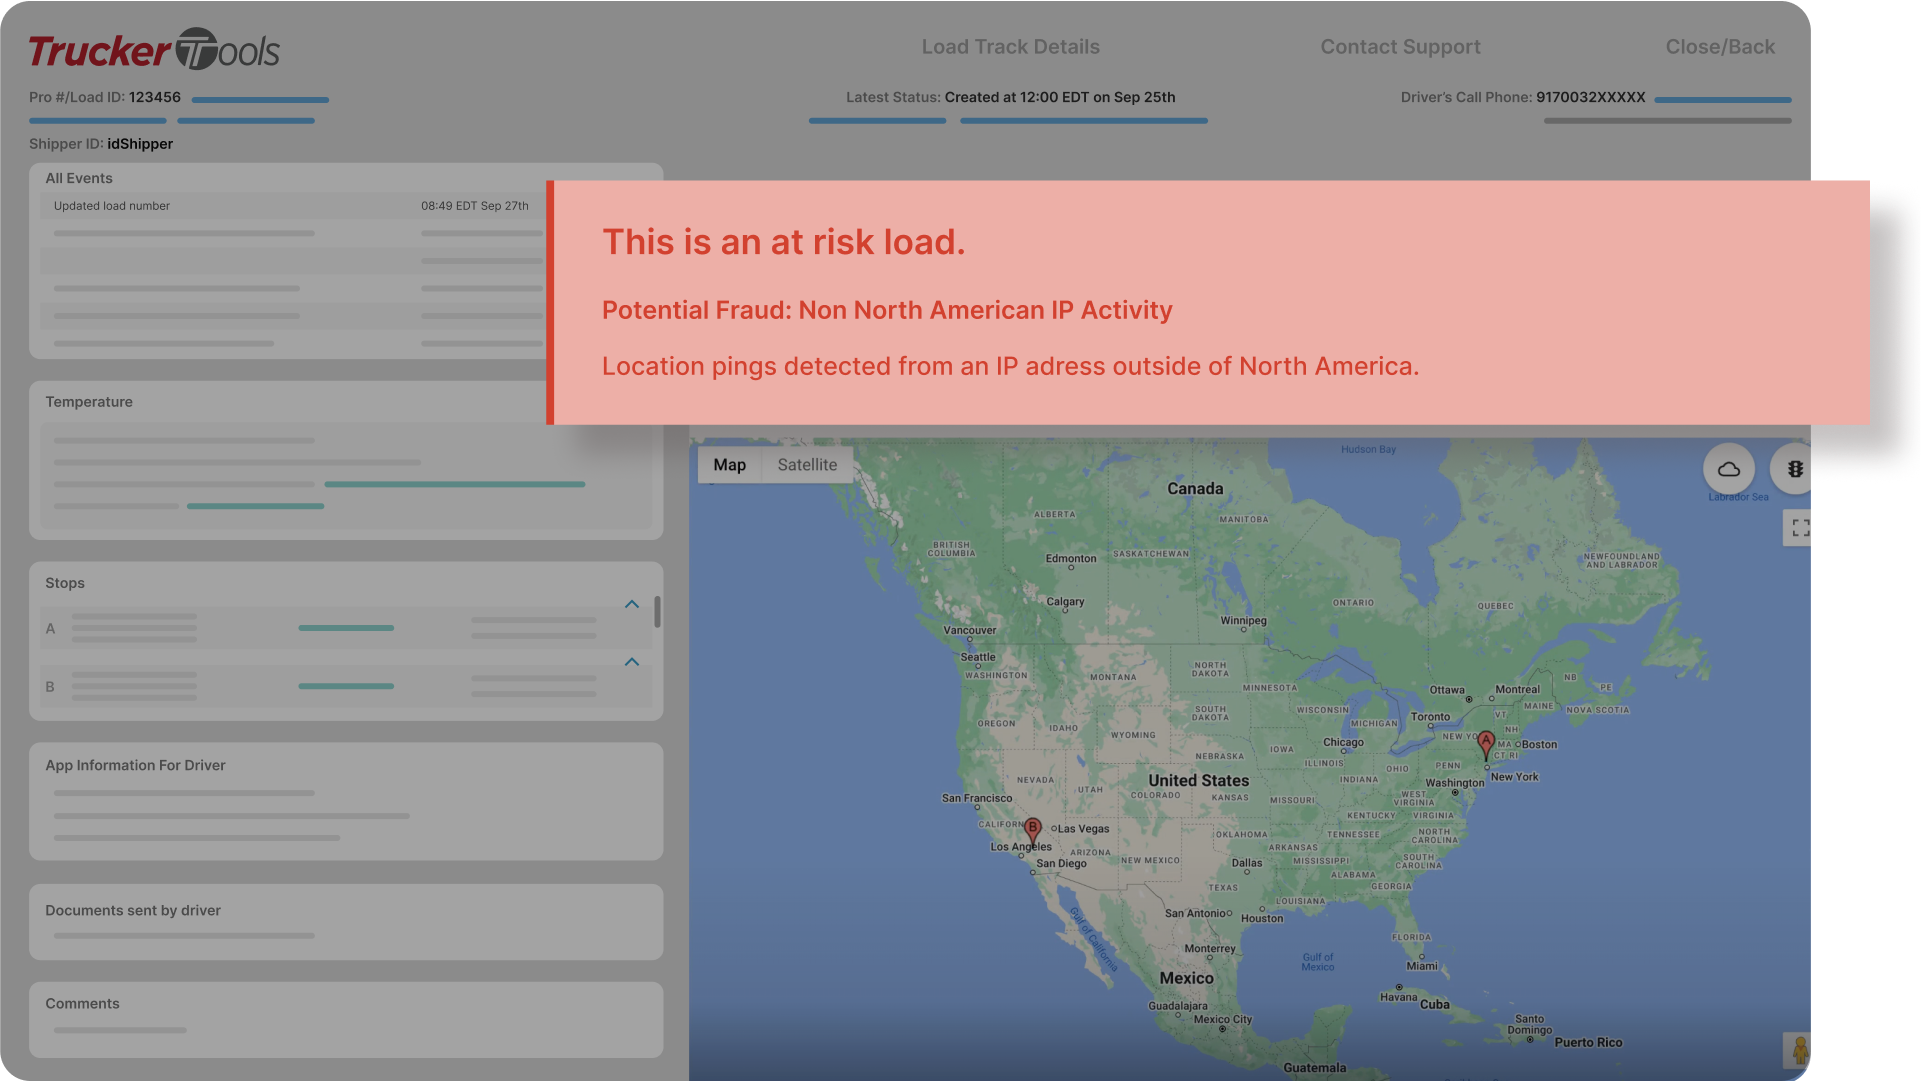
Task: Open Contact Support menu item
Action: [1400, 47]
